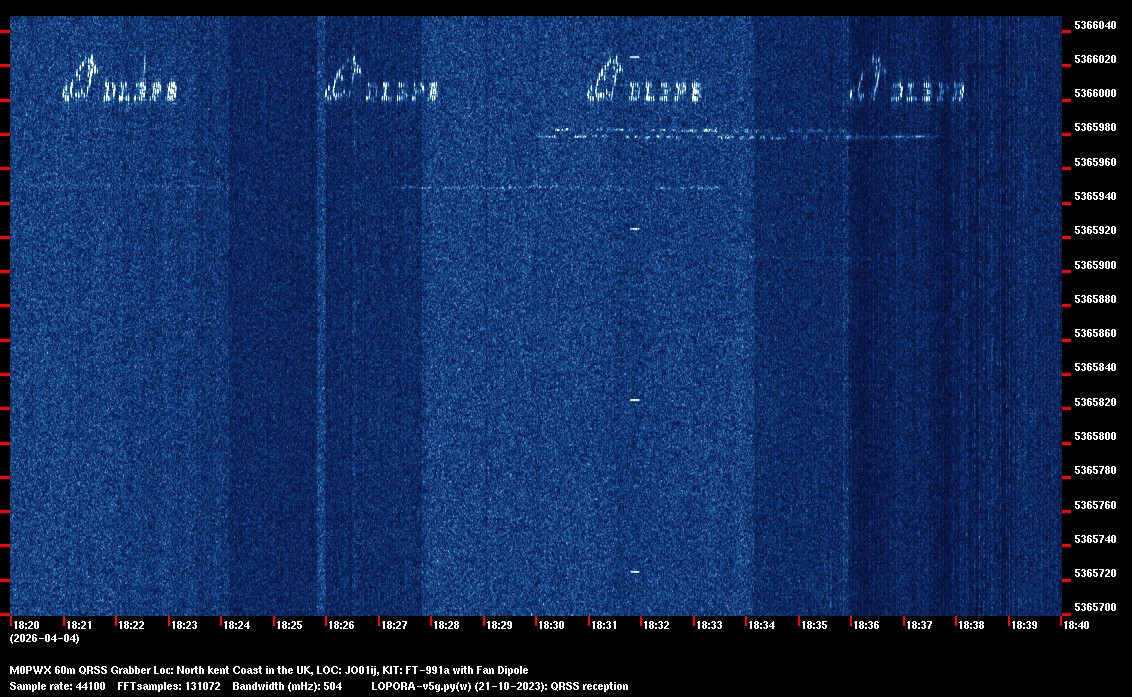Select the 18:30 time axis label

[x=551, y=625]
